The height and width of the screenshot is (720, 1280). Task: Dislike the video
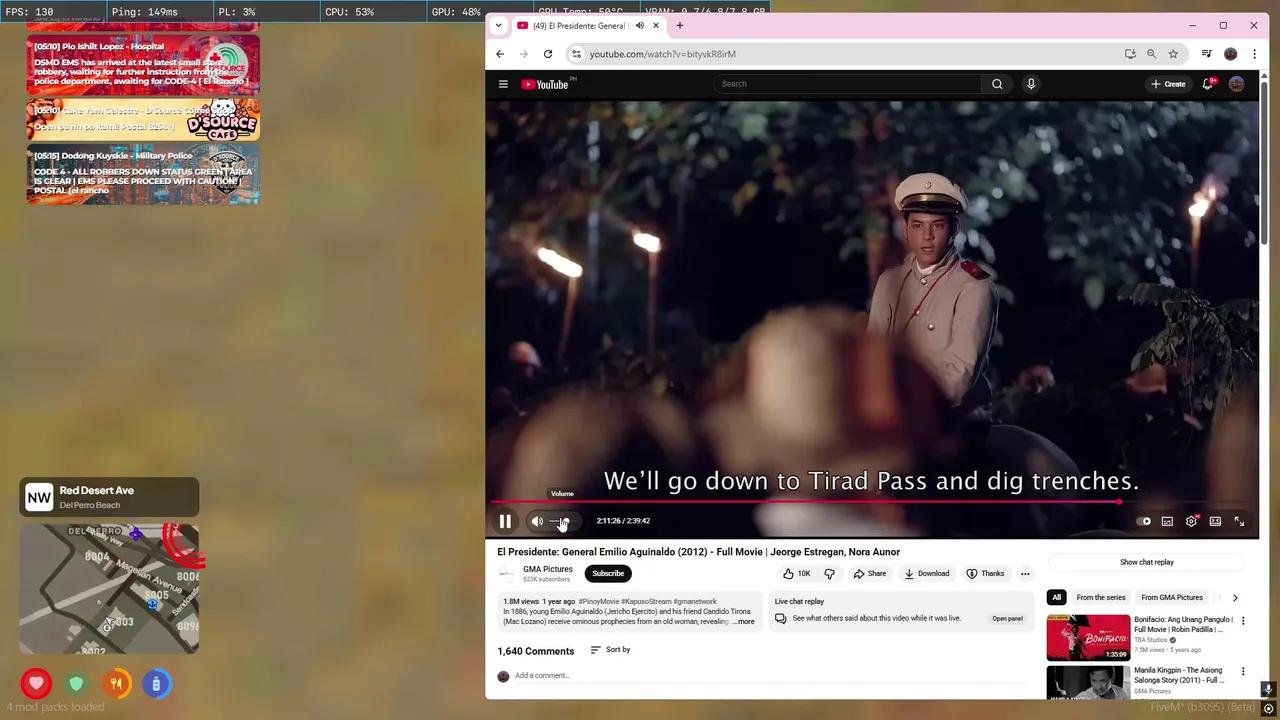[829, 574]
